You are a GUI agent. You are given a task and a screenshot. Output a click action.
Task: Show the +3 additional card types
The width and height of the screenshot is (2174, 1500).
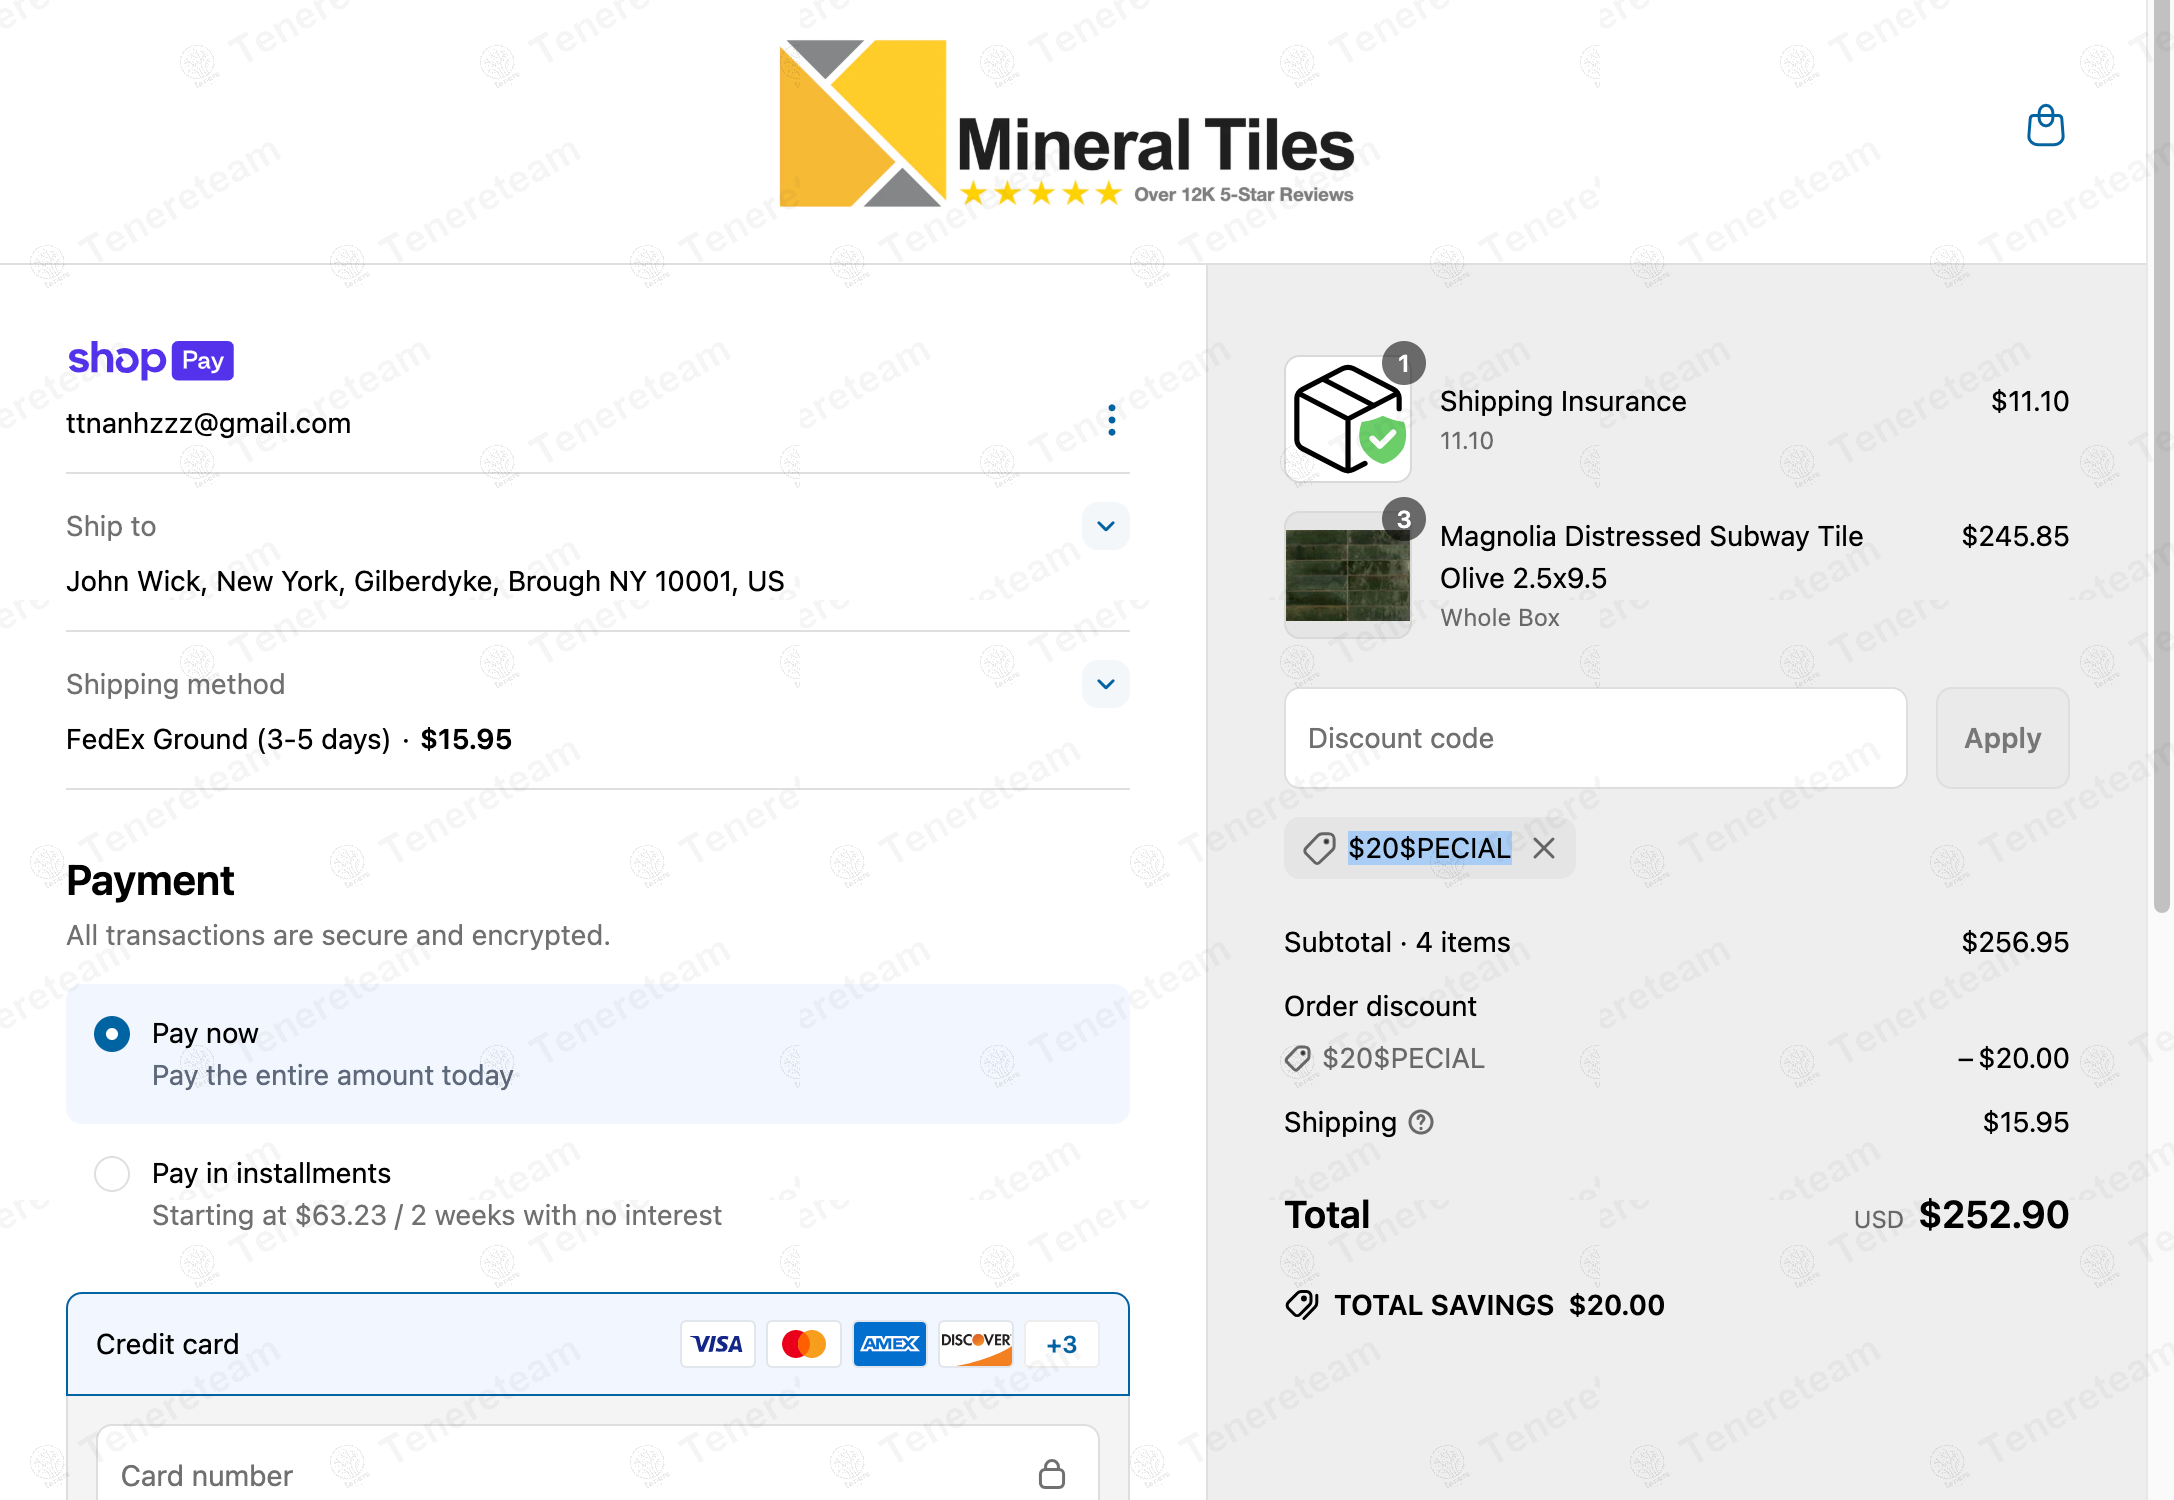(1061, 1344)
